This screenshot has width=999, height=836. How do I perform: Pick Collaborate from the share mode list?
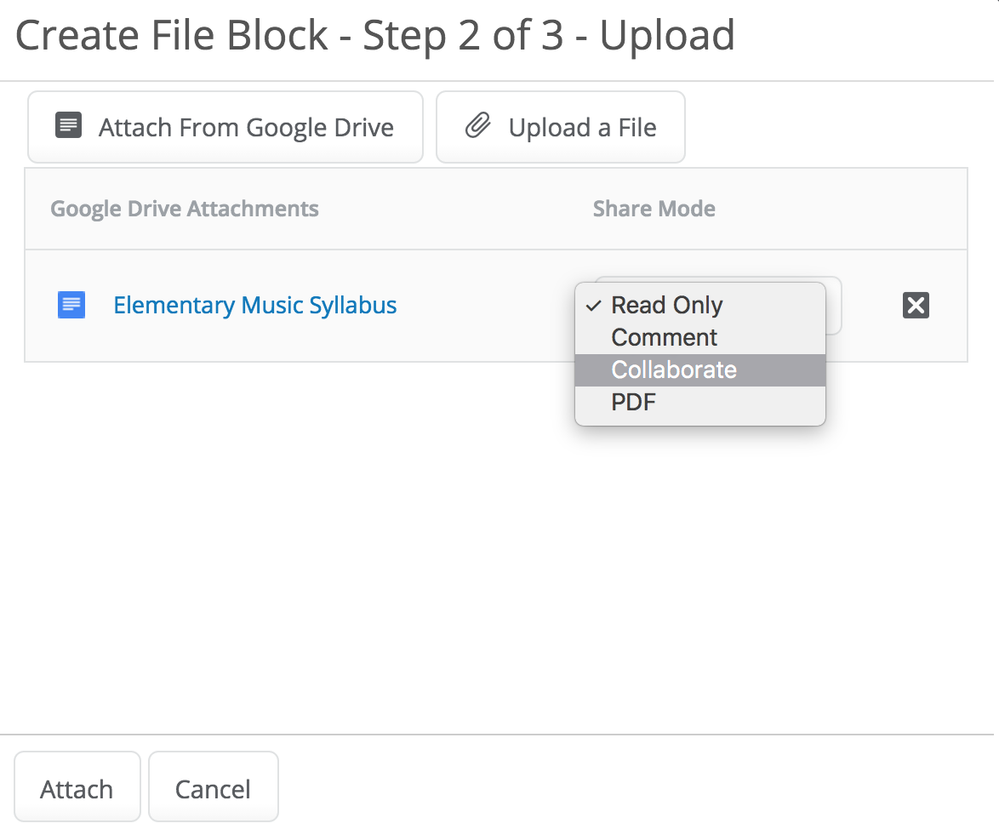point(674,369)
